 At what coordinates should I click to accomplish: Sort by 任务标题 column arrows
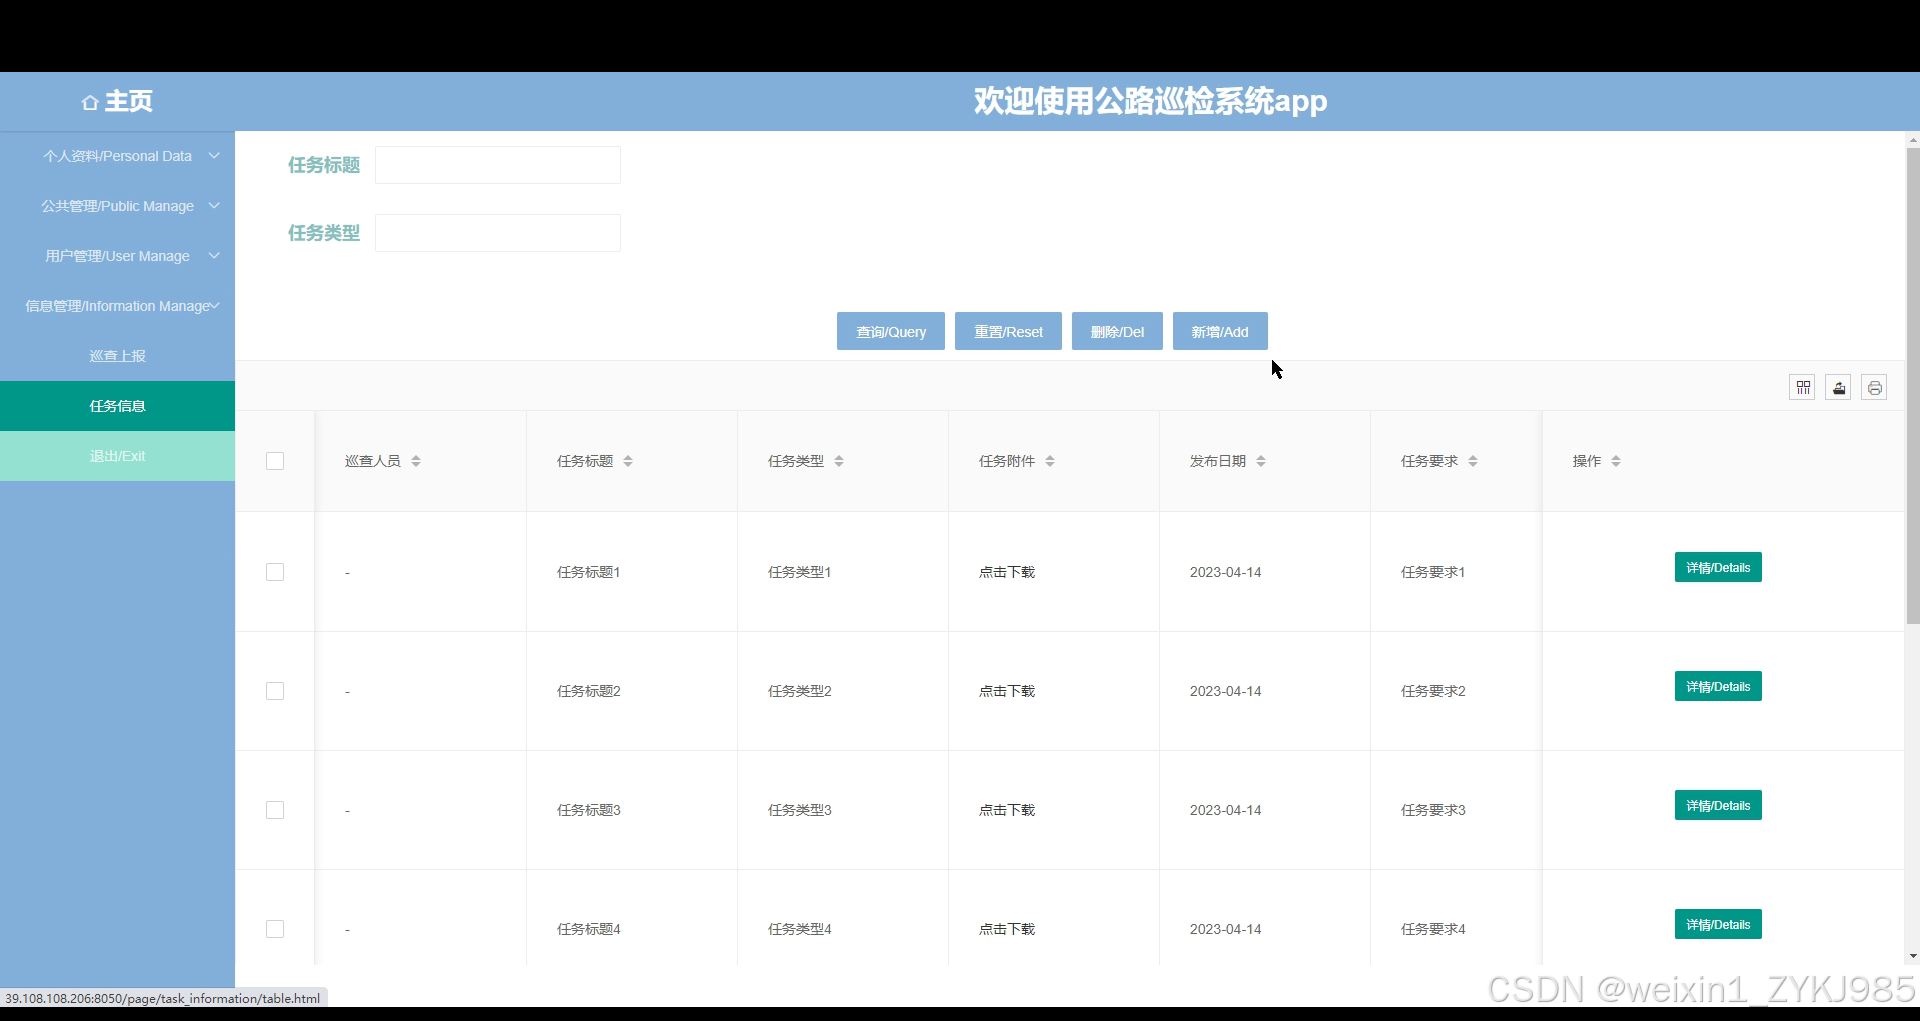coord(628,461)
